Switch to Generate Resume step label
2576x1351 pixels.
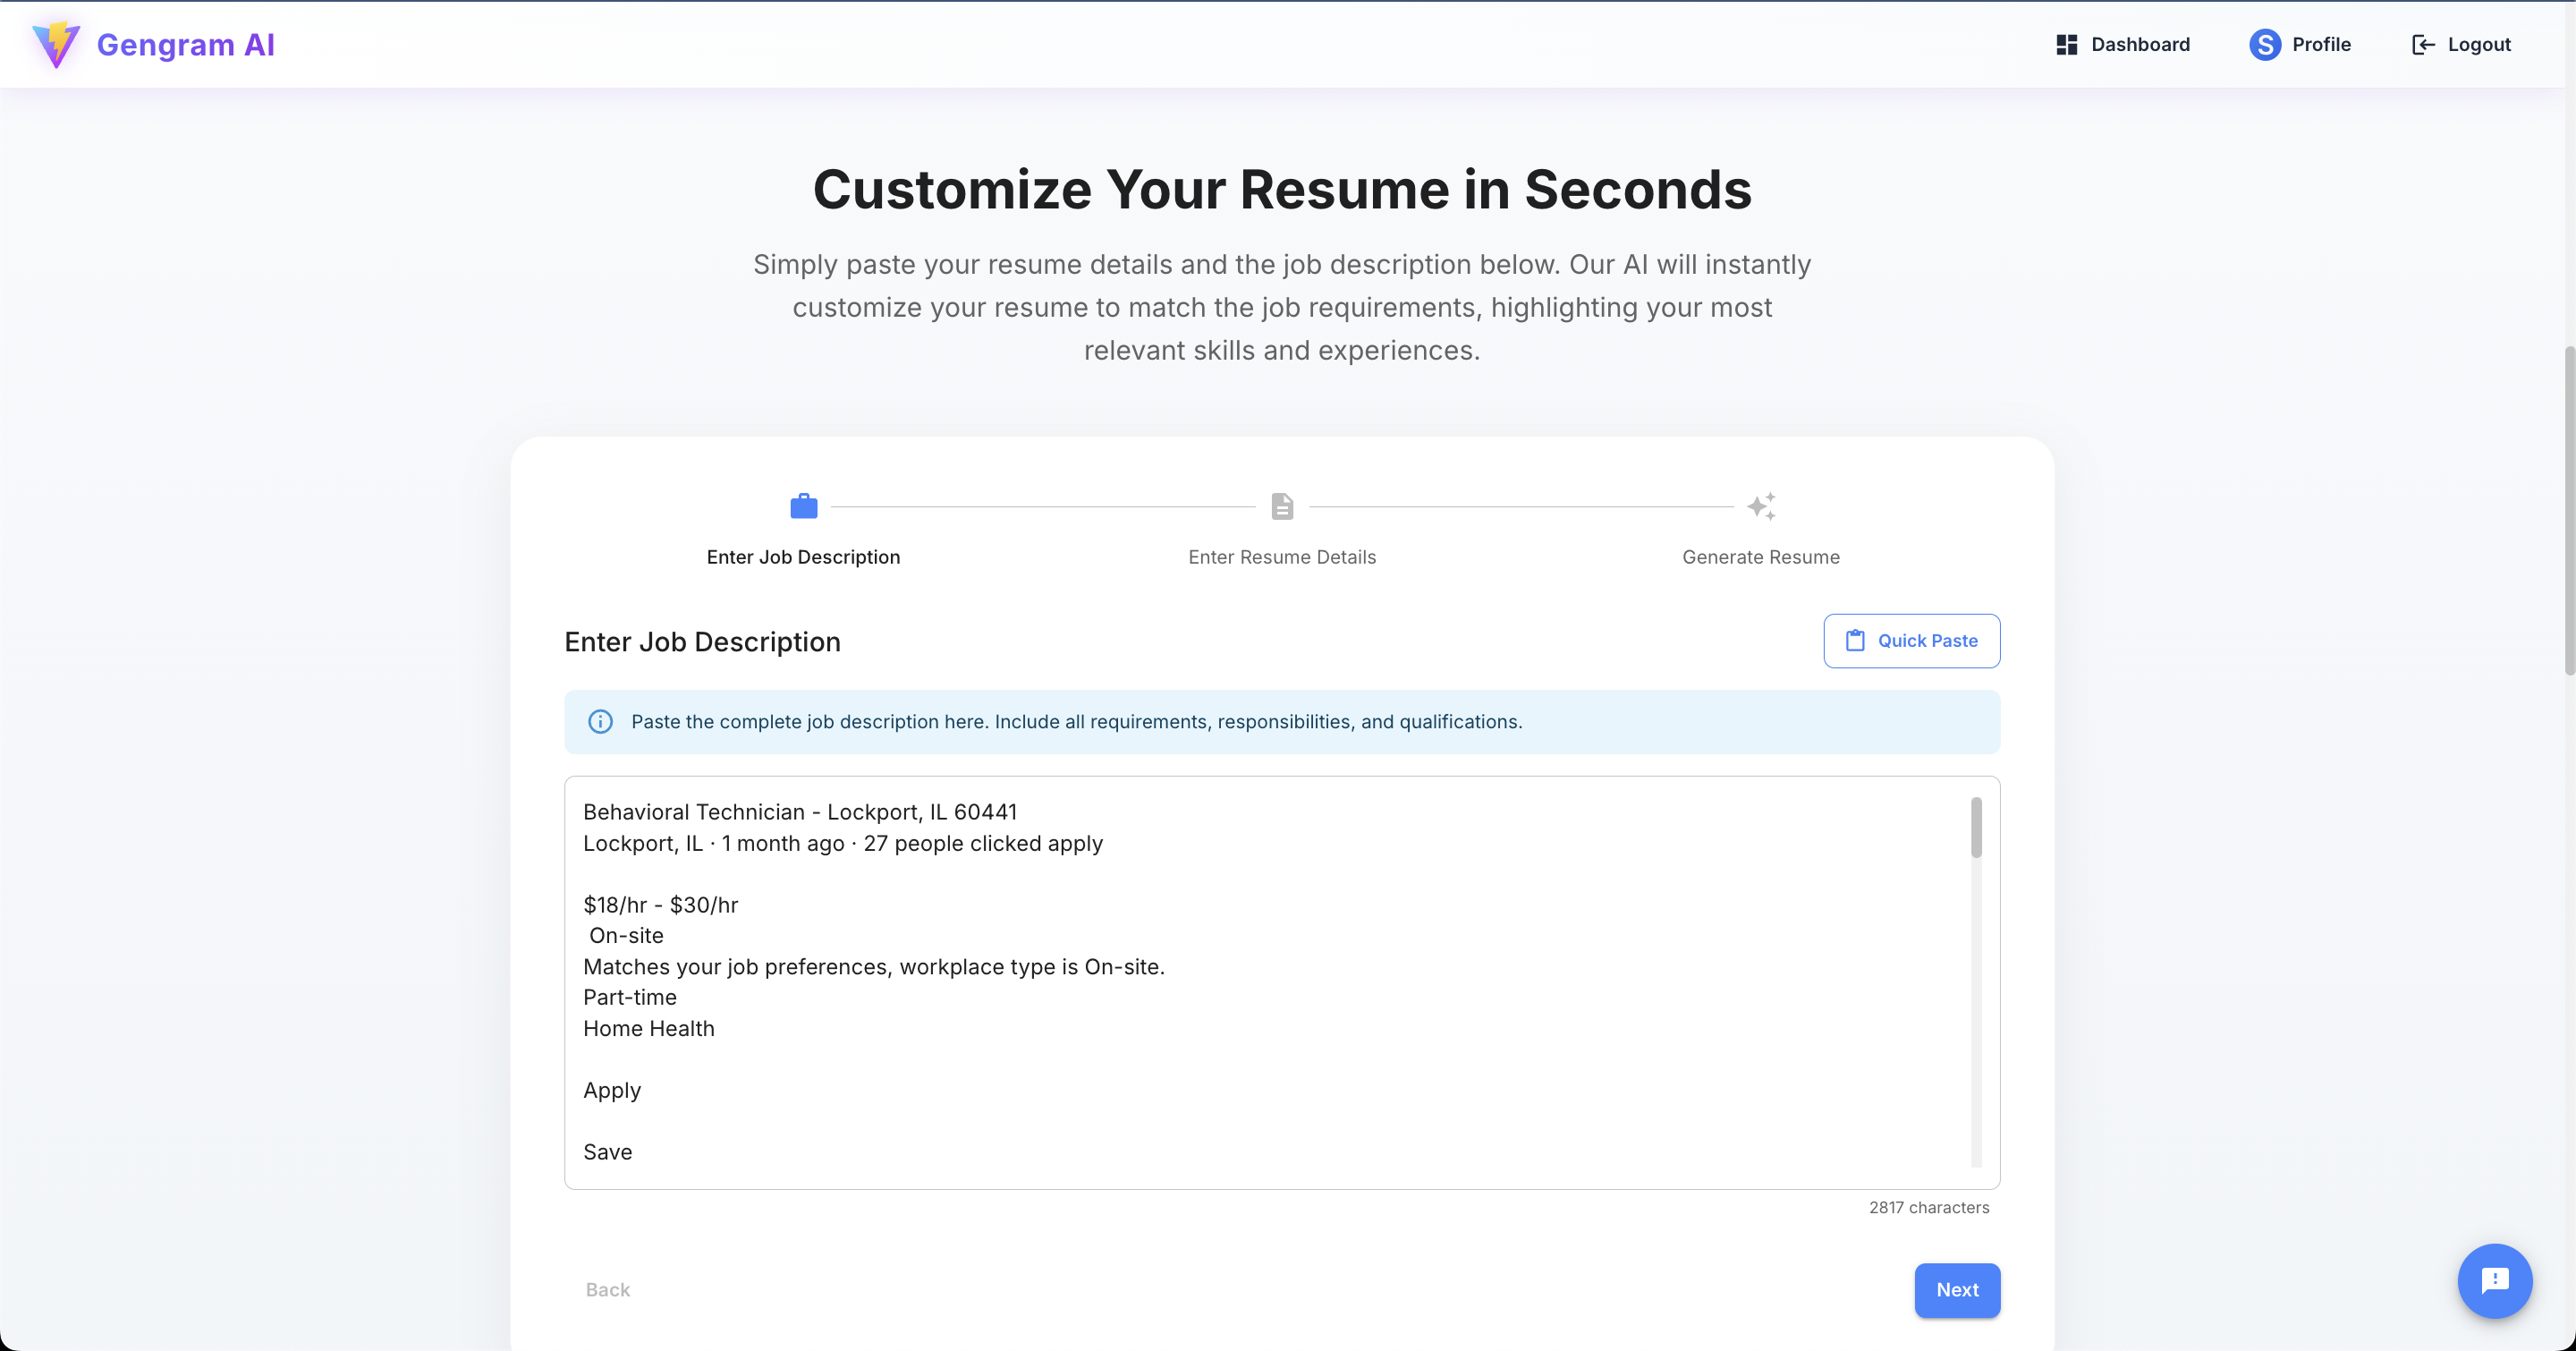(1760, 558)
